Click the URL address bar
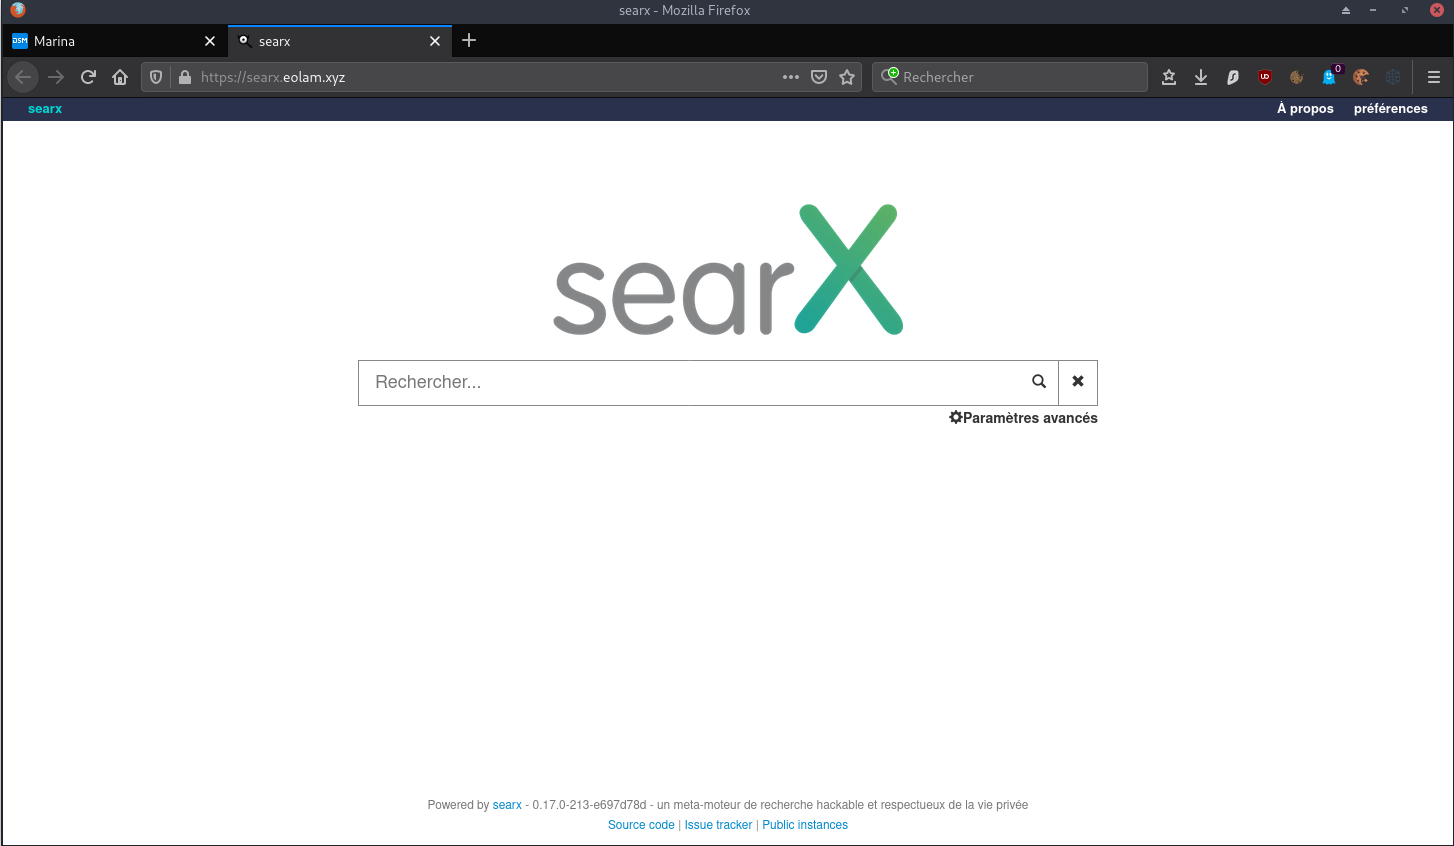 pos(480,77)
